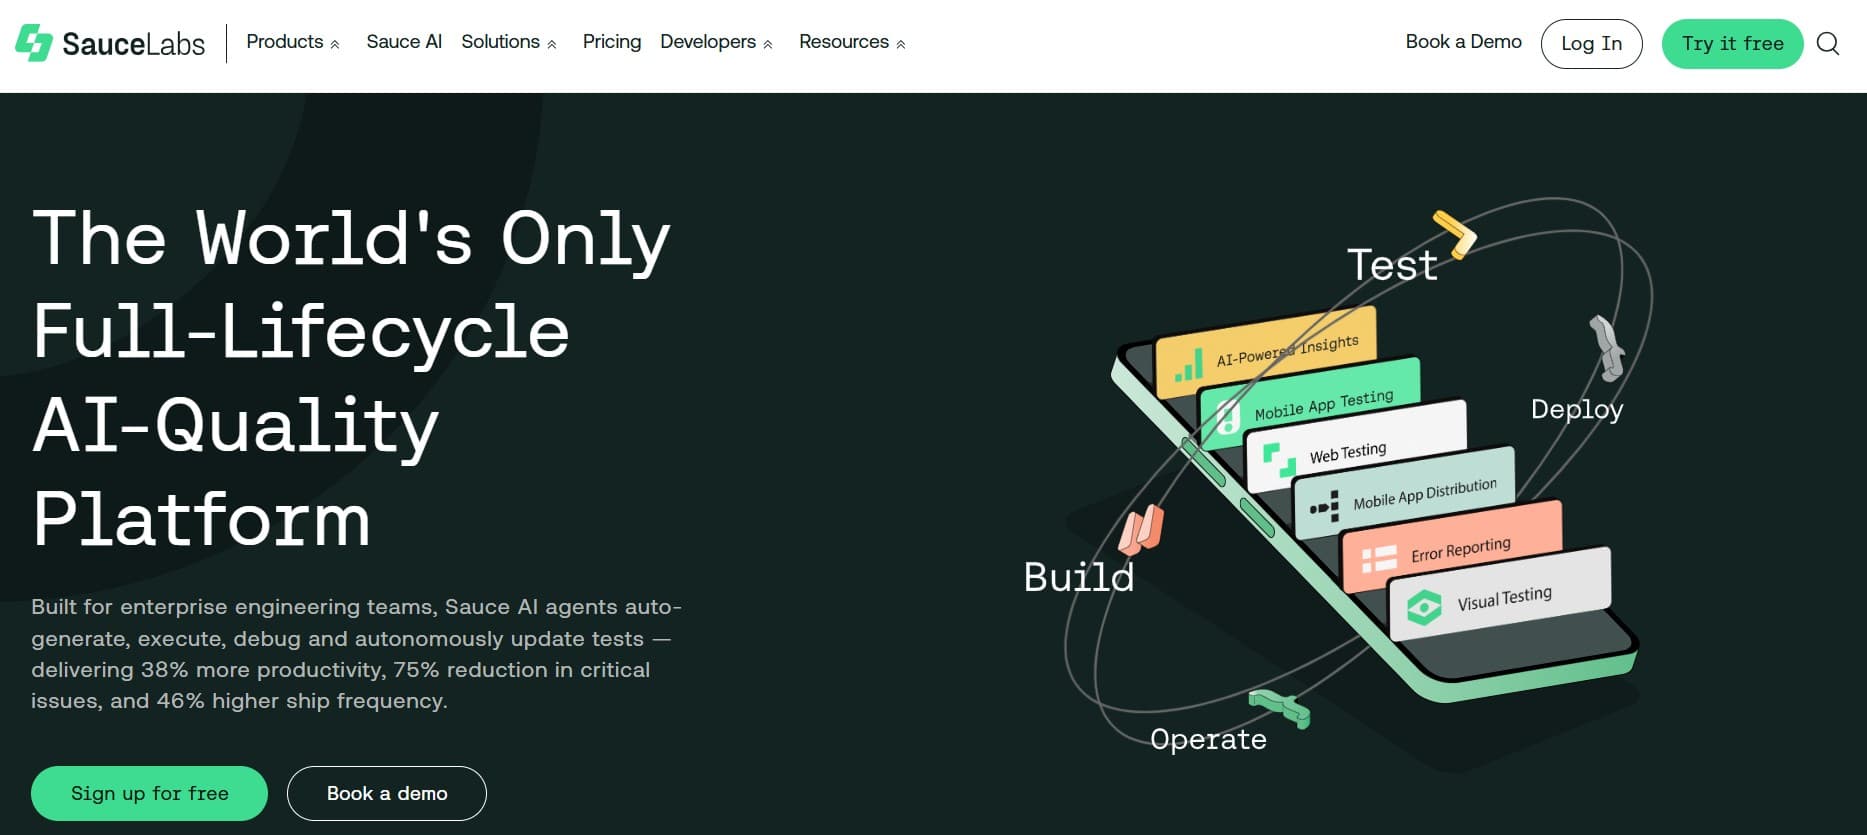Click the Book a demo outlined button

pyautogui.click(x=387, y=793)
